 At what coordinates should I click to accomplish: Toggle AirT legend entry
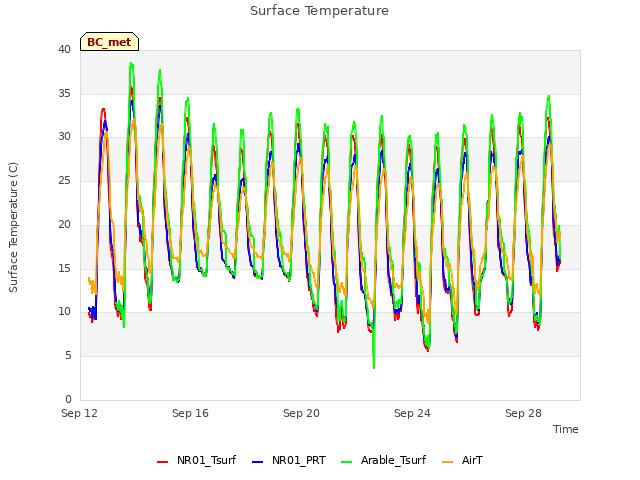click(462, 460)
